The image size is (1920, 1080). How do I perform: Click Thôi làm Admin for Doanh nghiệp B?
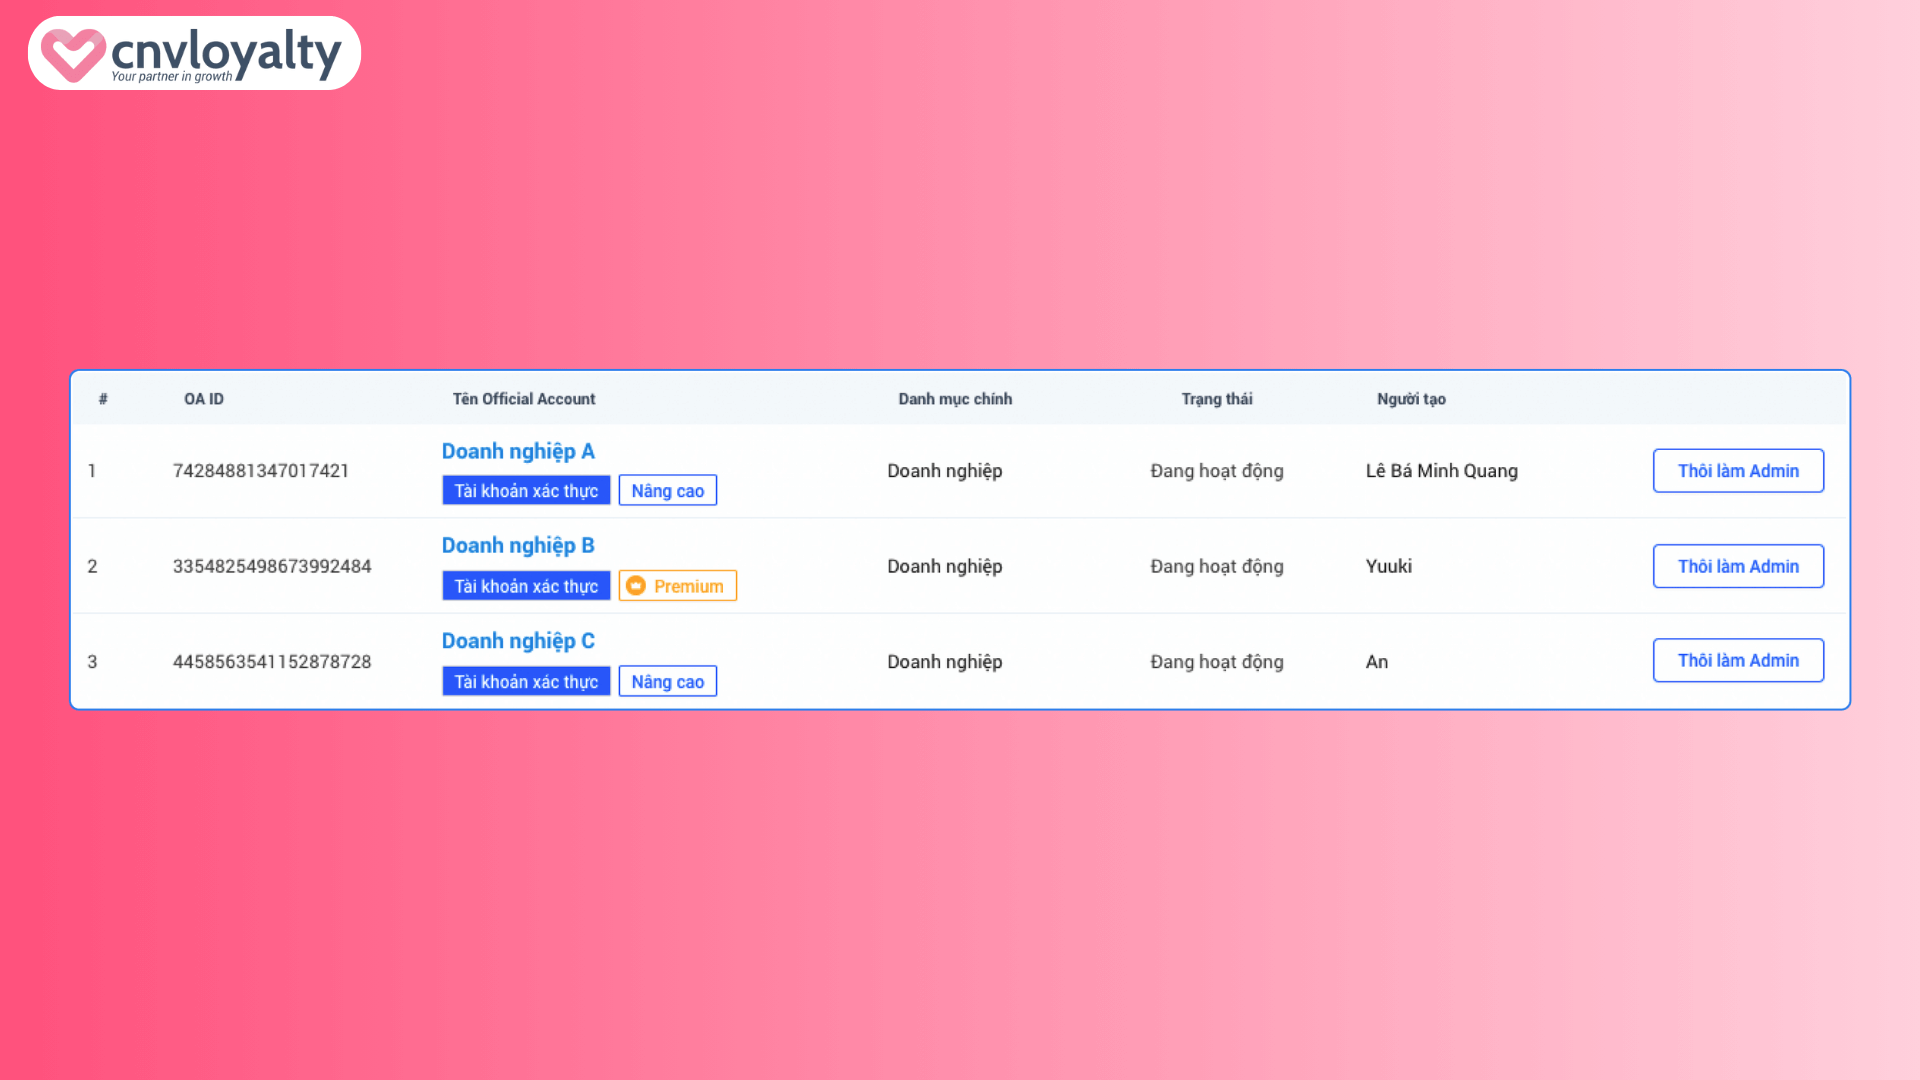(1738, 566)
